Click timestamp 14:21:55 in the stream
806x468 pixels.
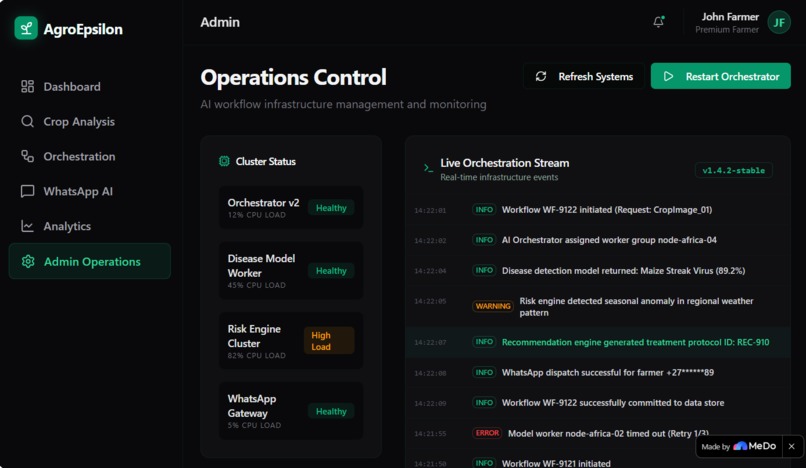coord(430,434)
